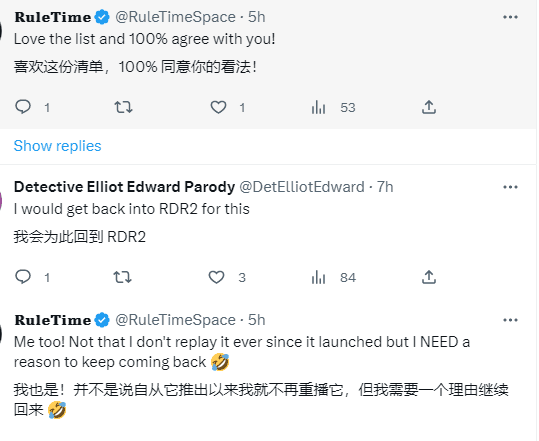Open more options for first RuleTime tweet
539x441 pixels.
510,17
